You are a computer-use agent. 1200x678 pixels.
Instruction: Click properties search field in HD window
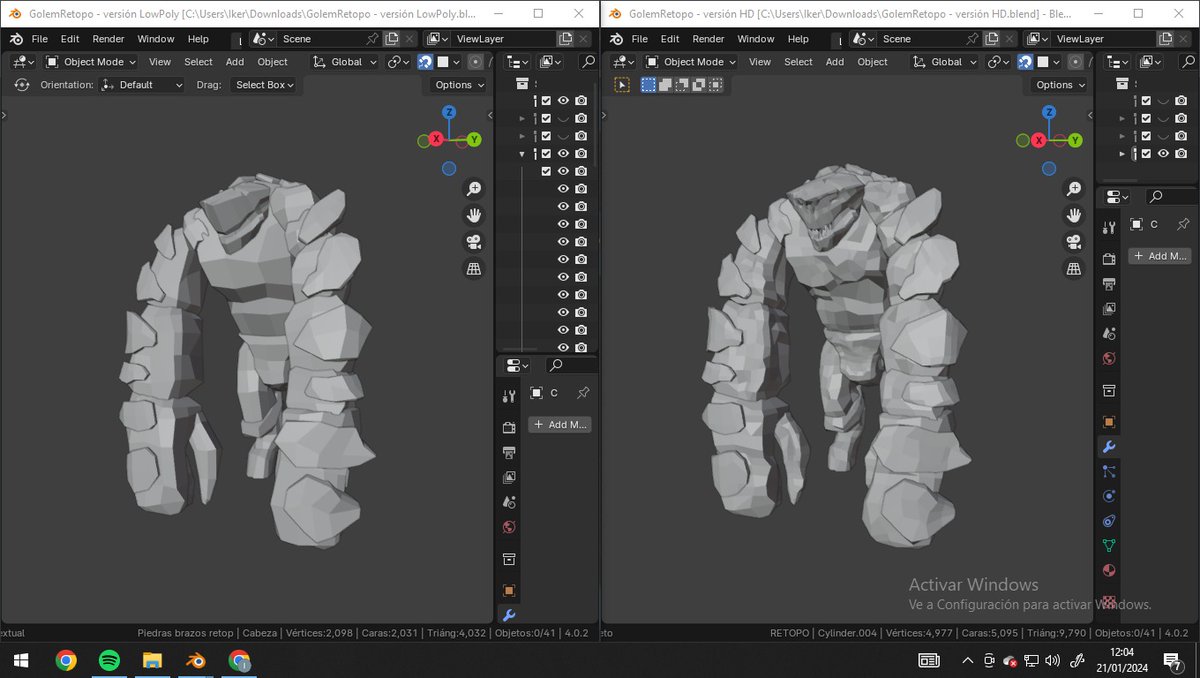[x=1170, y=197]
